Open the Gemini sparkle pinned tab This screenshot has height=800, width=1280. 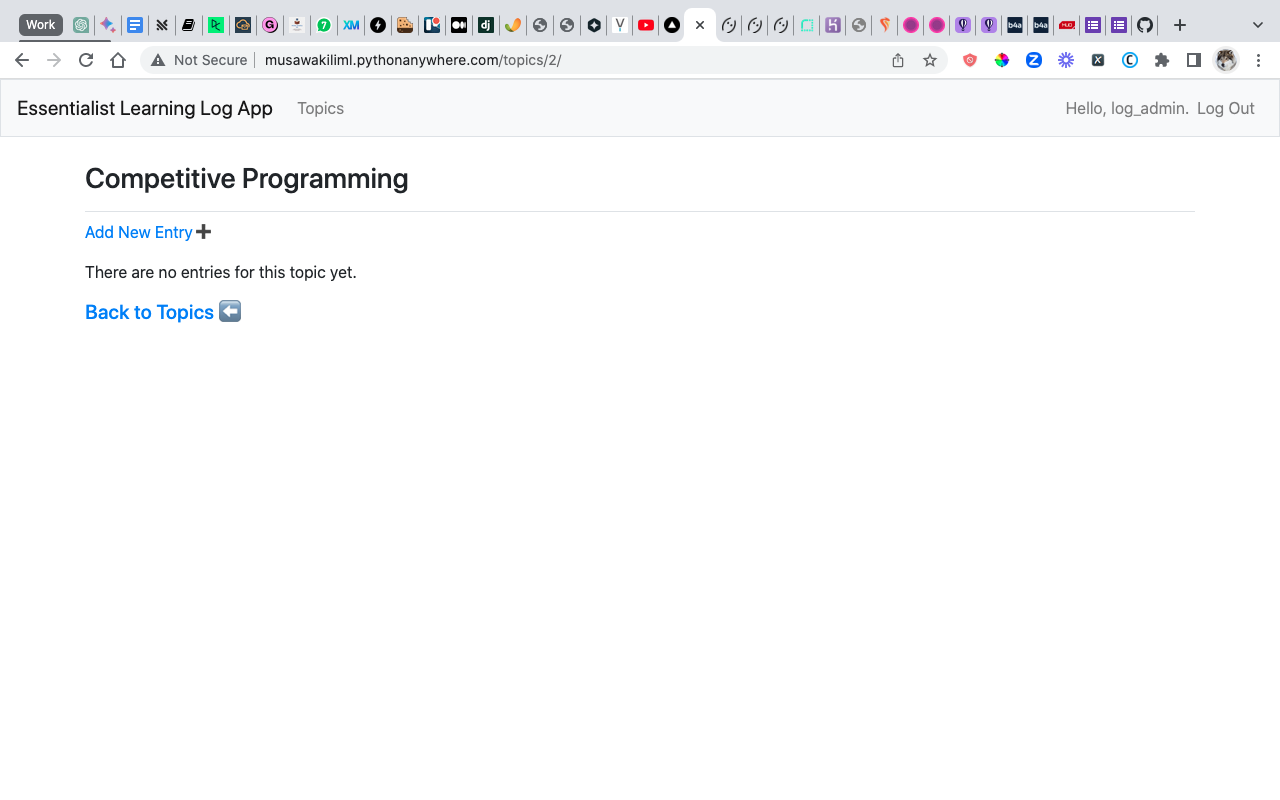tap(107, 25)
